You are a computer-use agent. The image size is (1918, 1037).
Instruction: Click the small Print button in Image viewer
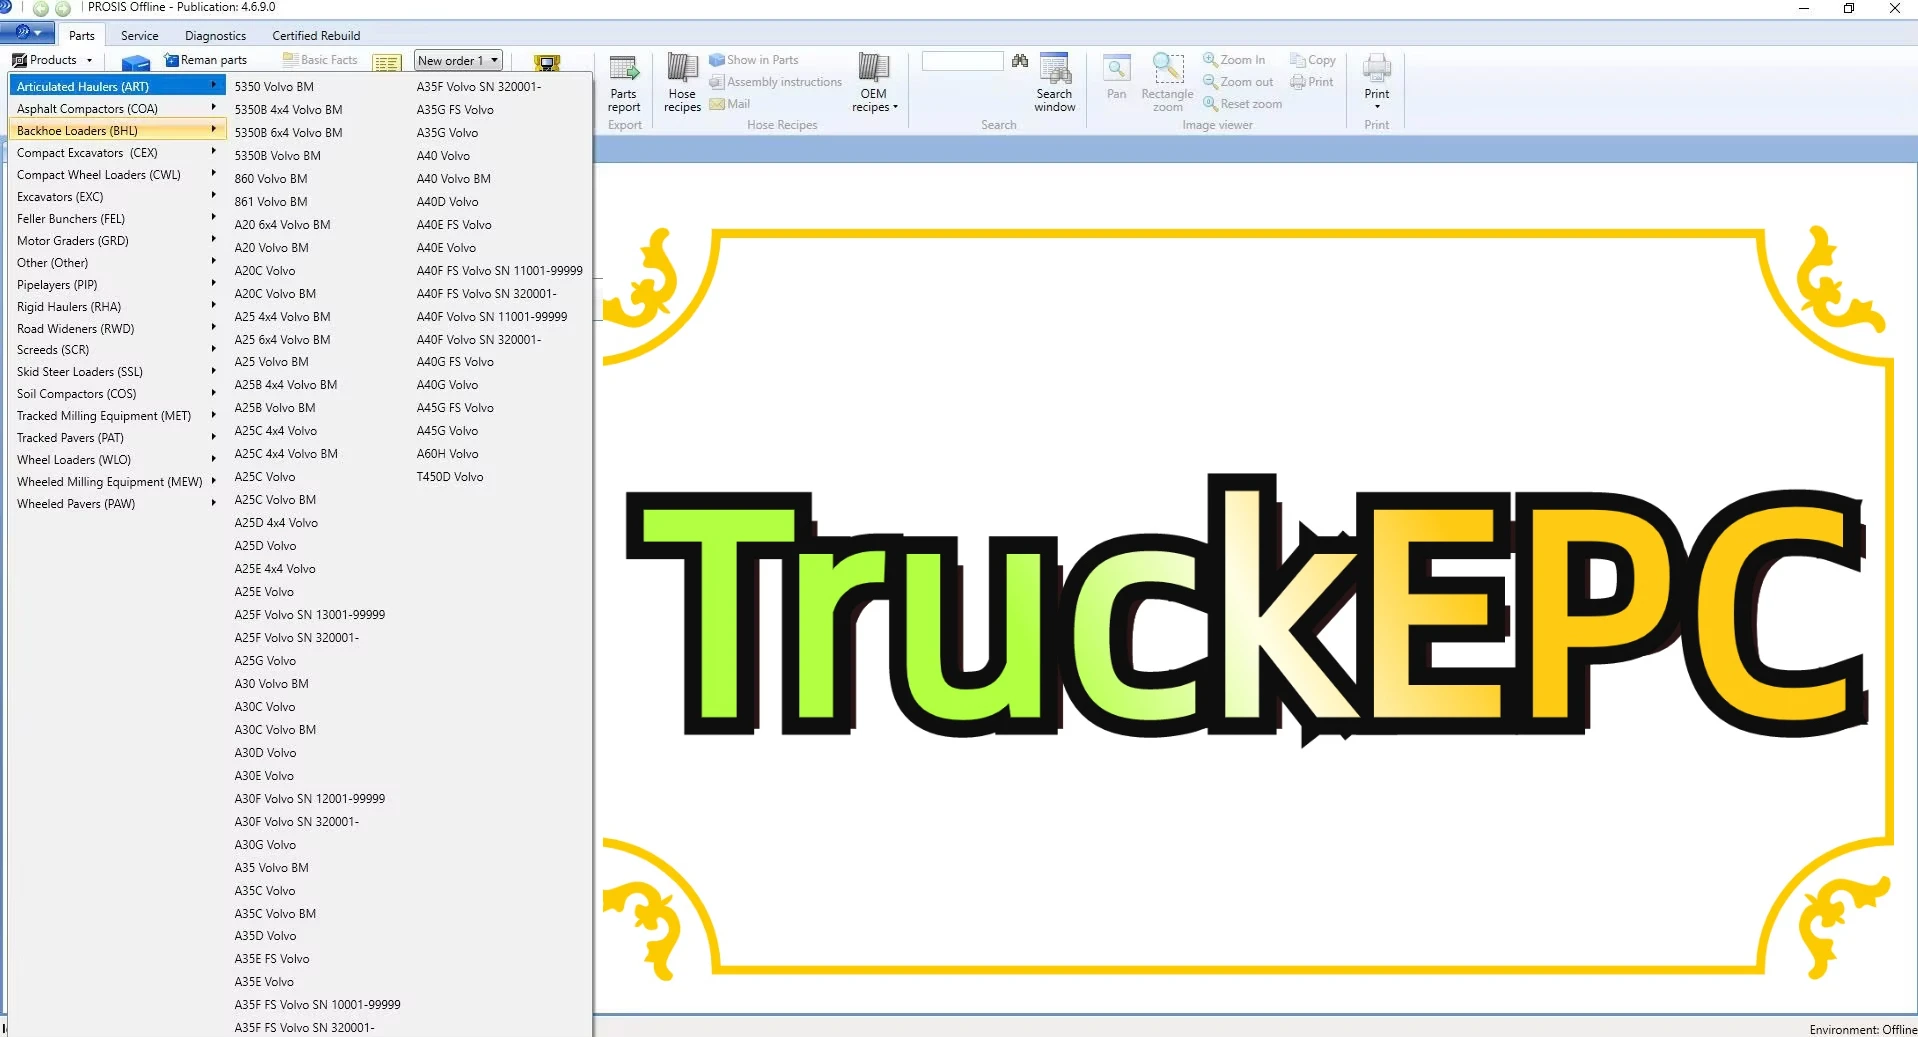(x=1312, y=82)
